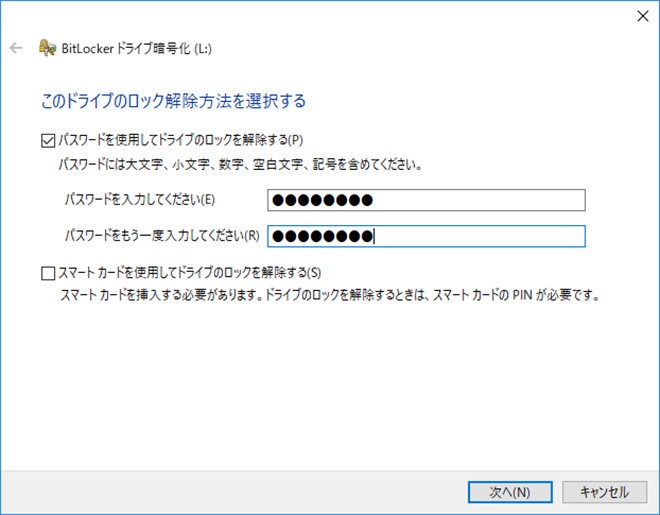Close the BitLocker dialog with X
The width and height of the screenshot is (660, 515).
click(x=640, y=15)
